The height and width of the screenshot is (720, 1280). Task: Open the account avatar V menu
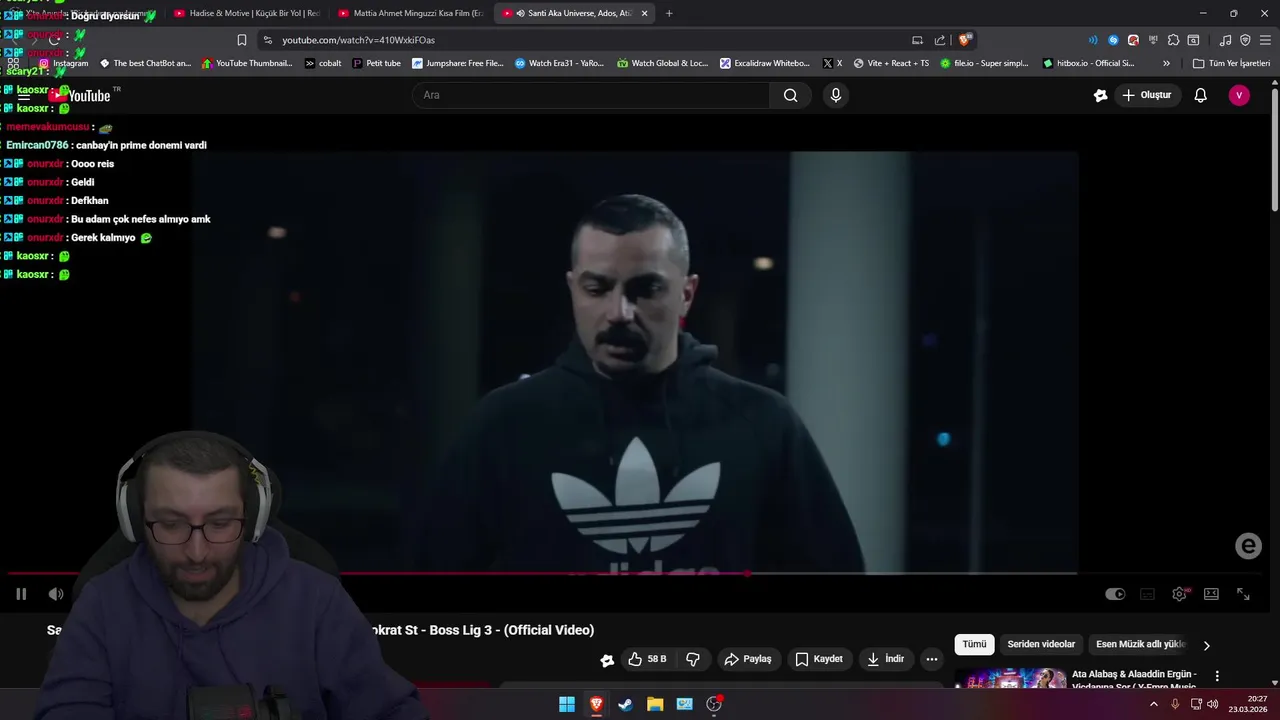tap(1239, 95)
